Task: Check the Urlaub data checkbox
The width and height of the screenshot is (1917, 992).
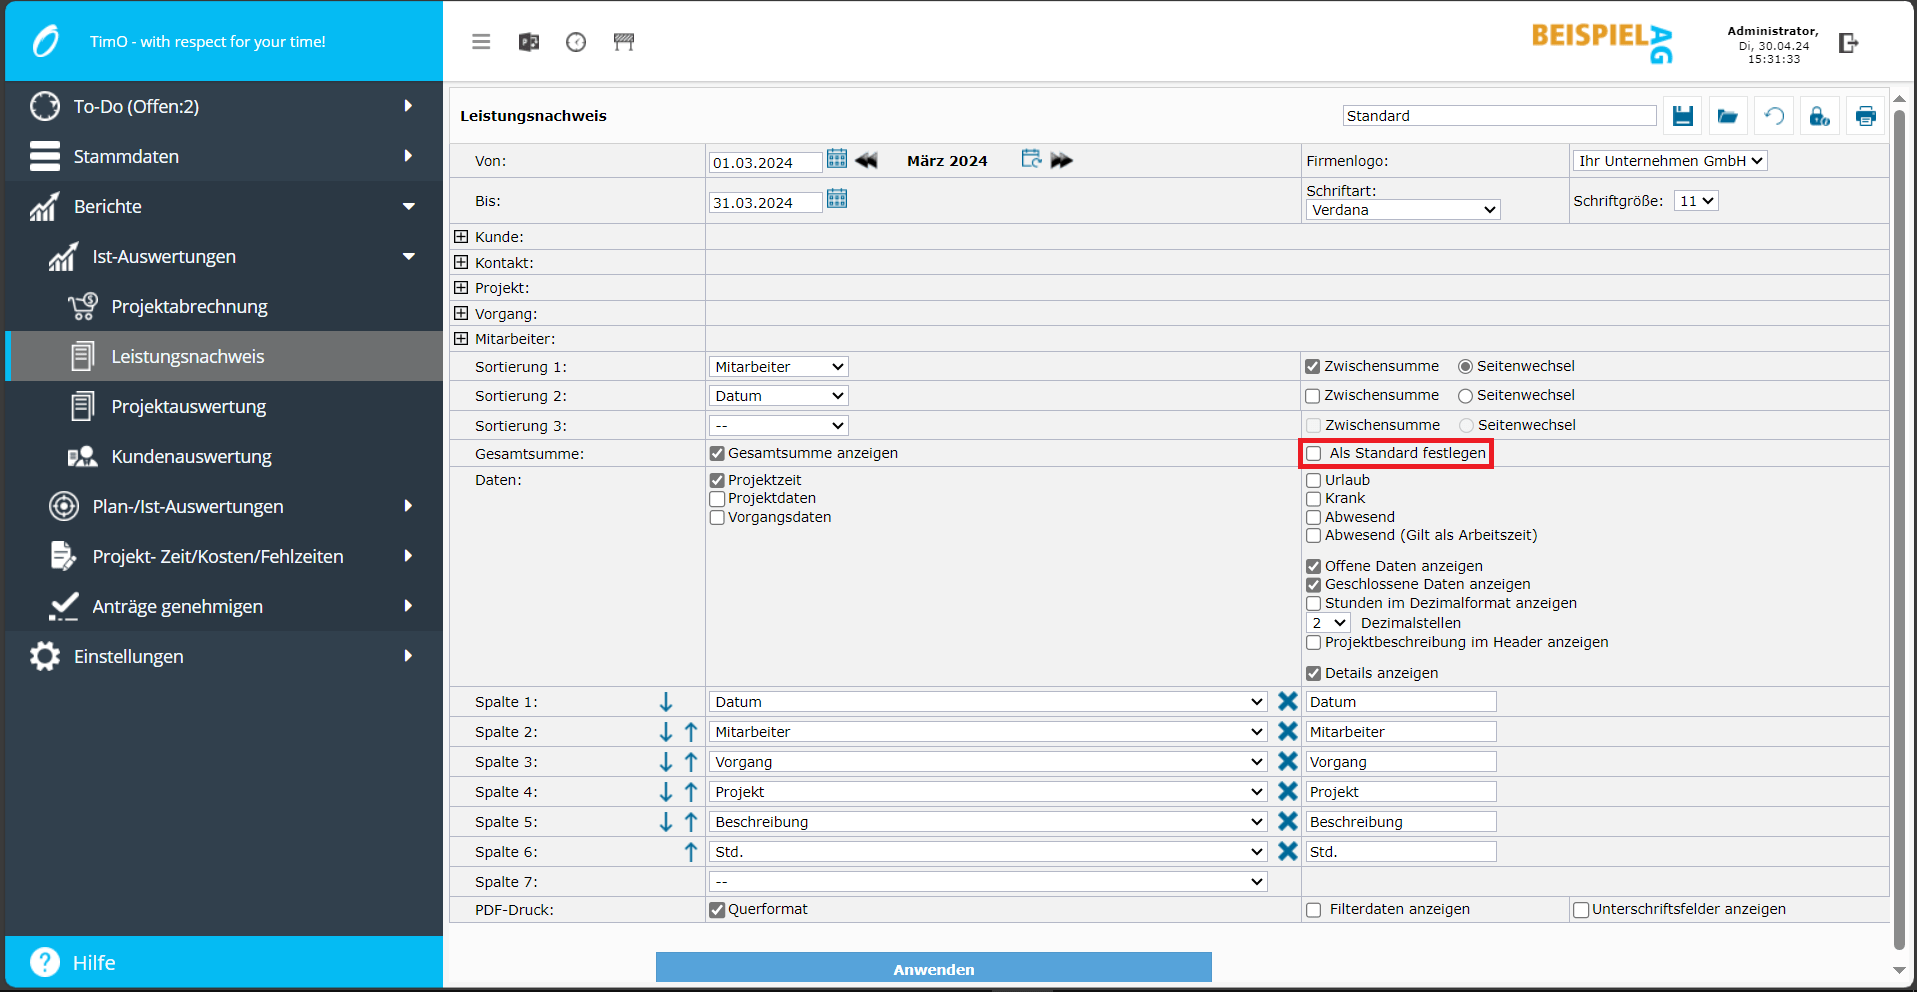Action: pyautogui.click(x=1314, y=481)
